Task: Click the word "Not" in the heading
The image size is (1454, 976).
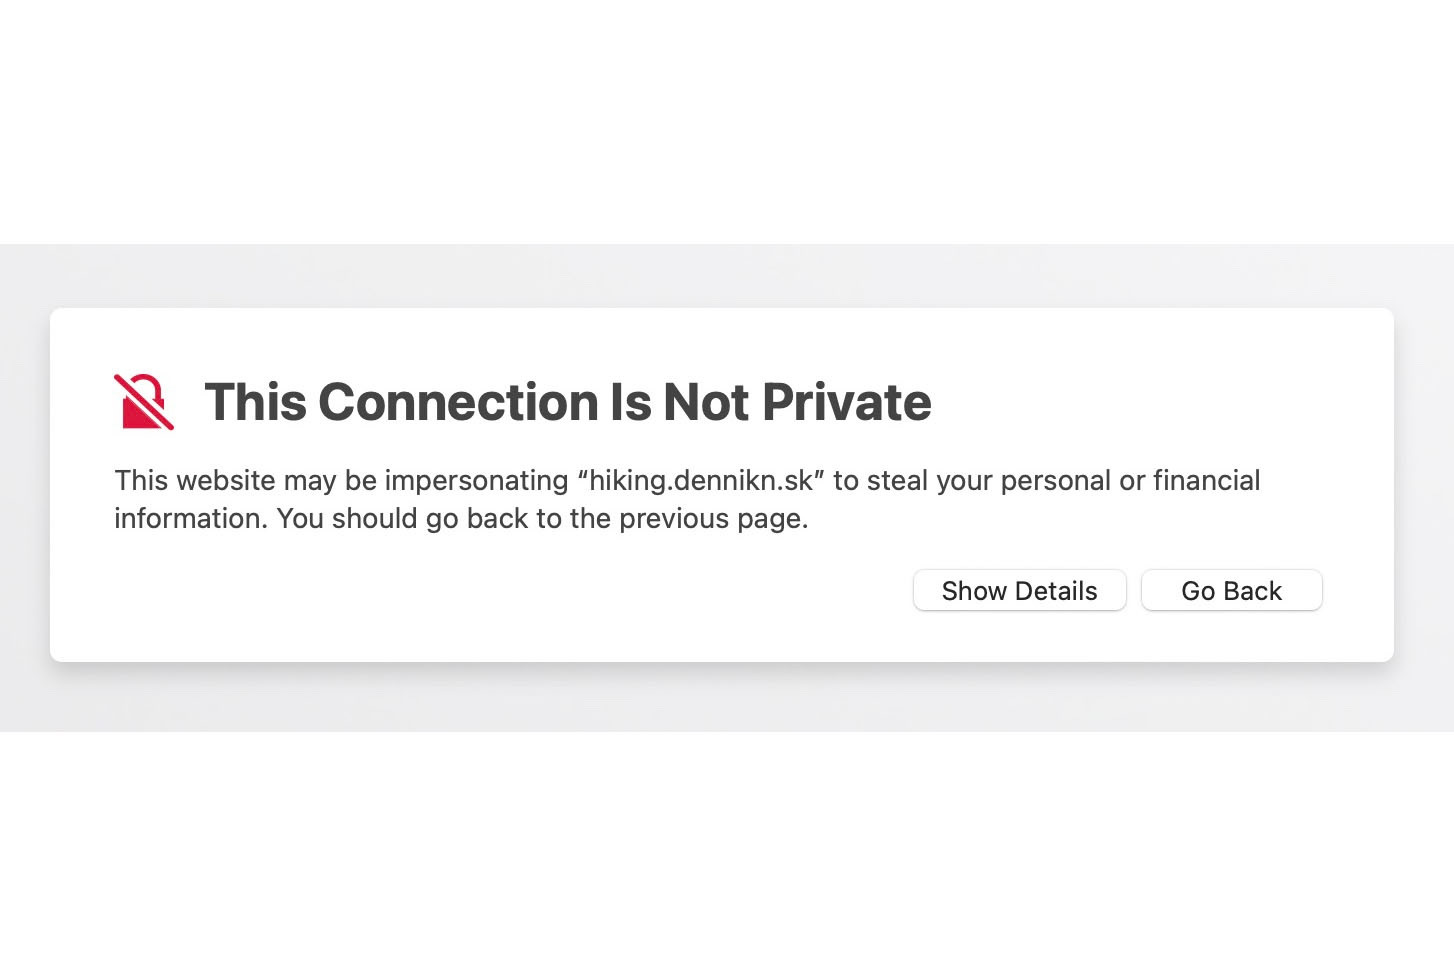Action: pyautogui.click(x=706, y=402)
